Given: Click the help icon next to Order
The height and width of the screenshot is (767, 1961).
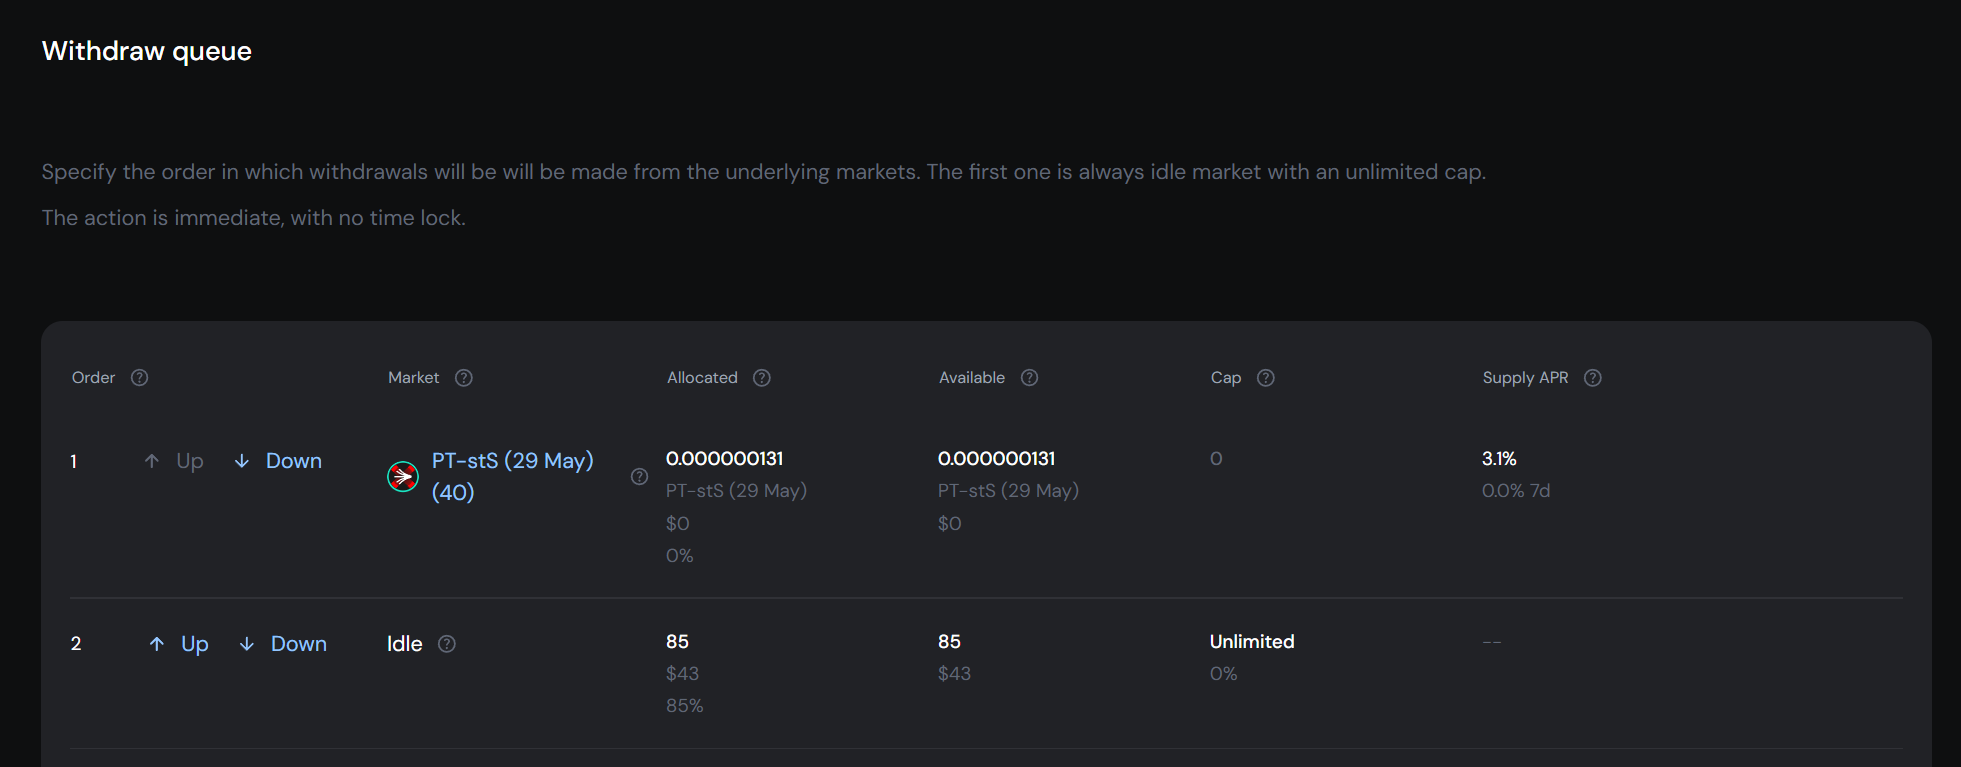Looking at the screenshot, I should 140,378.
